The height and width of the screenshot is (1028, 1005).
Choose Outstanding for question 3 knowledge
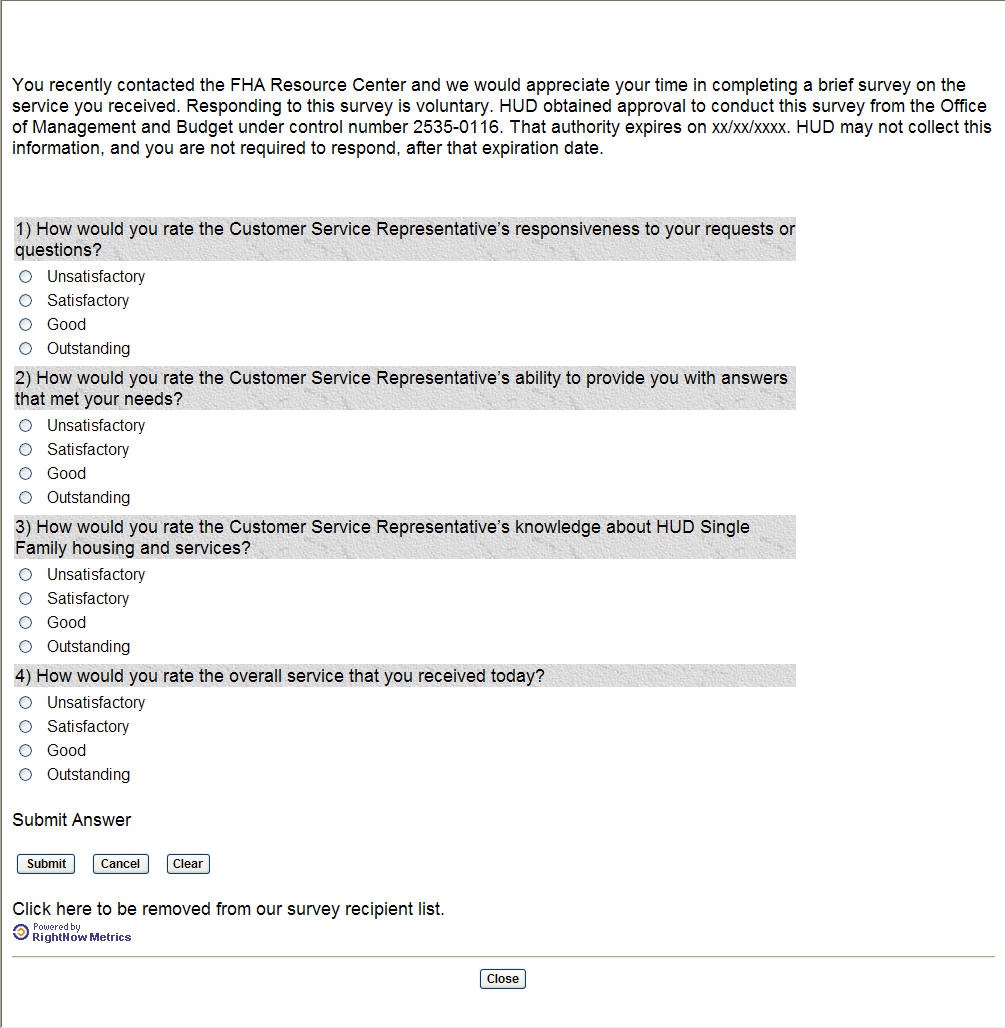click(x=26, y=646)
